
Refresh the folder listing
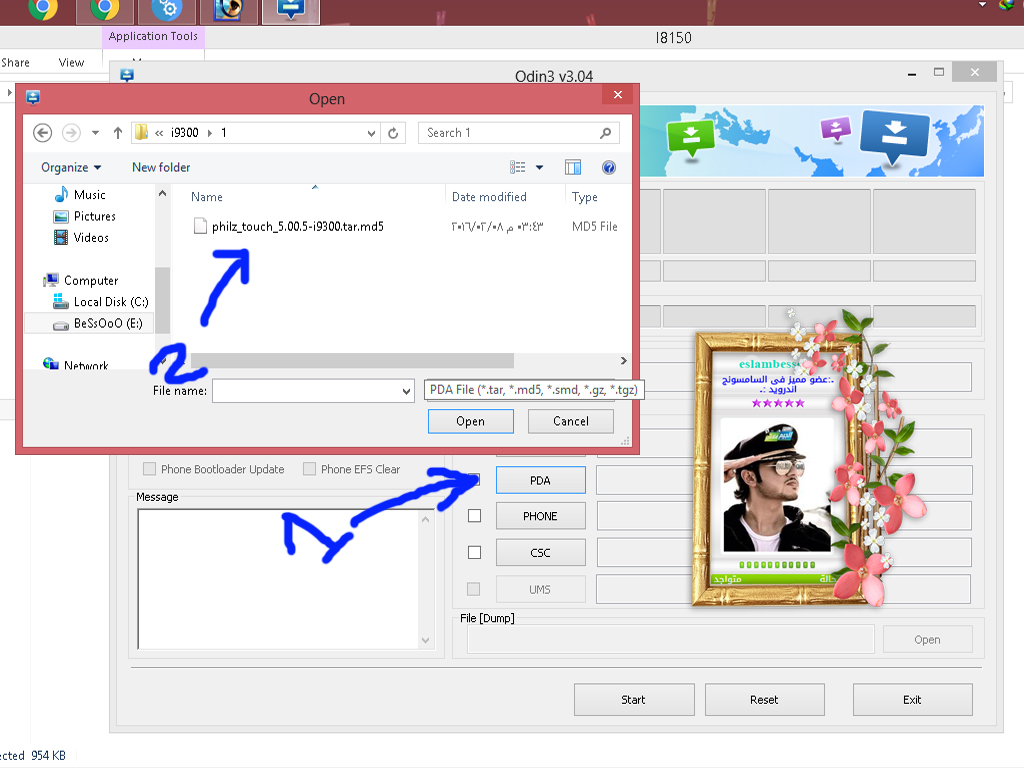[393, 133]
